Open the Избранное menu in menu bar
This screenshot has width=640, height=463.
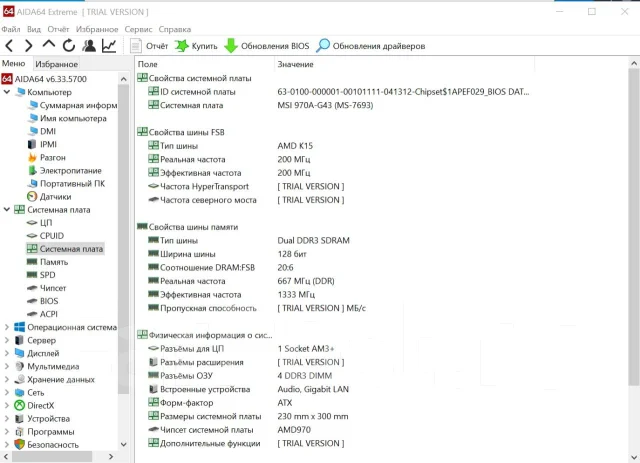[x=97, y=29]
